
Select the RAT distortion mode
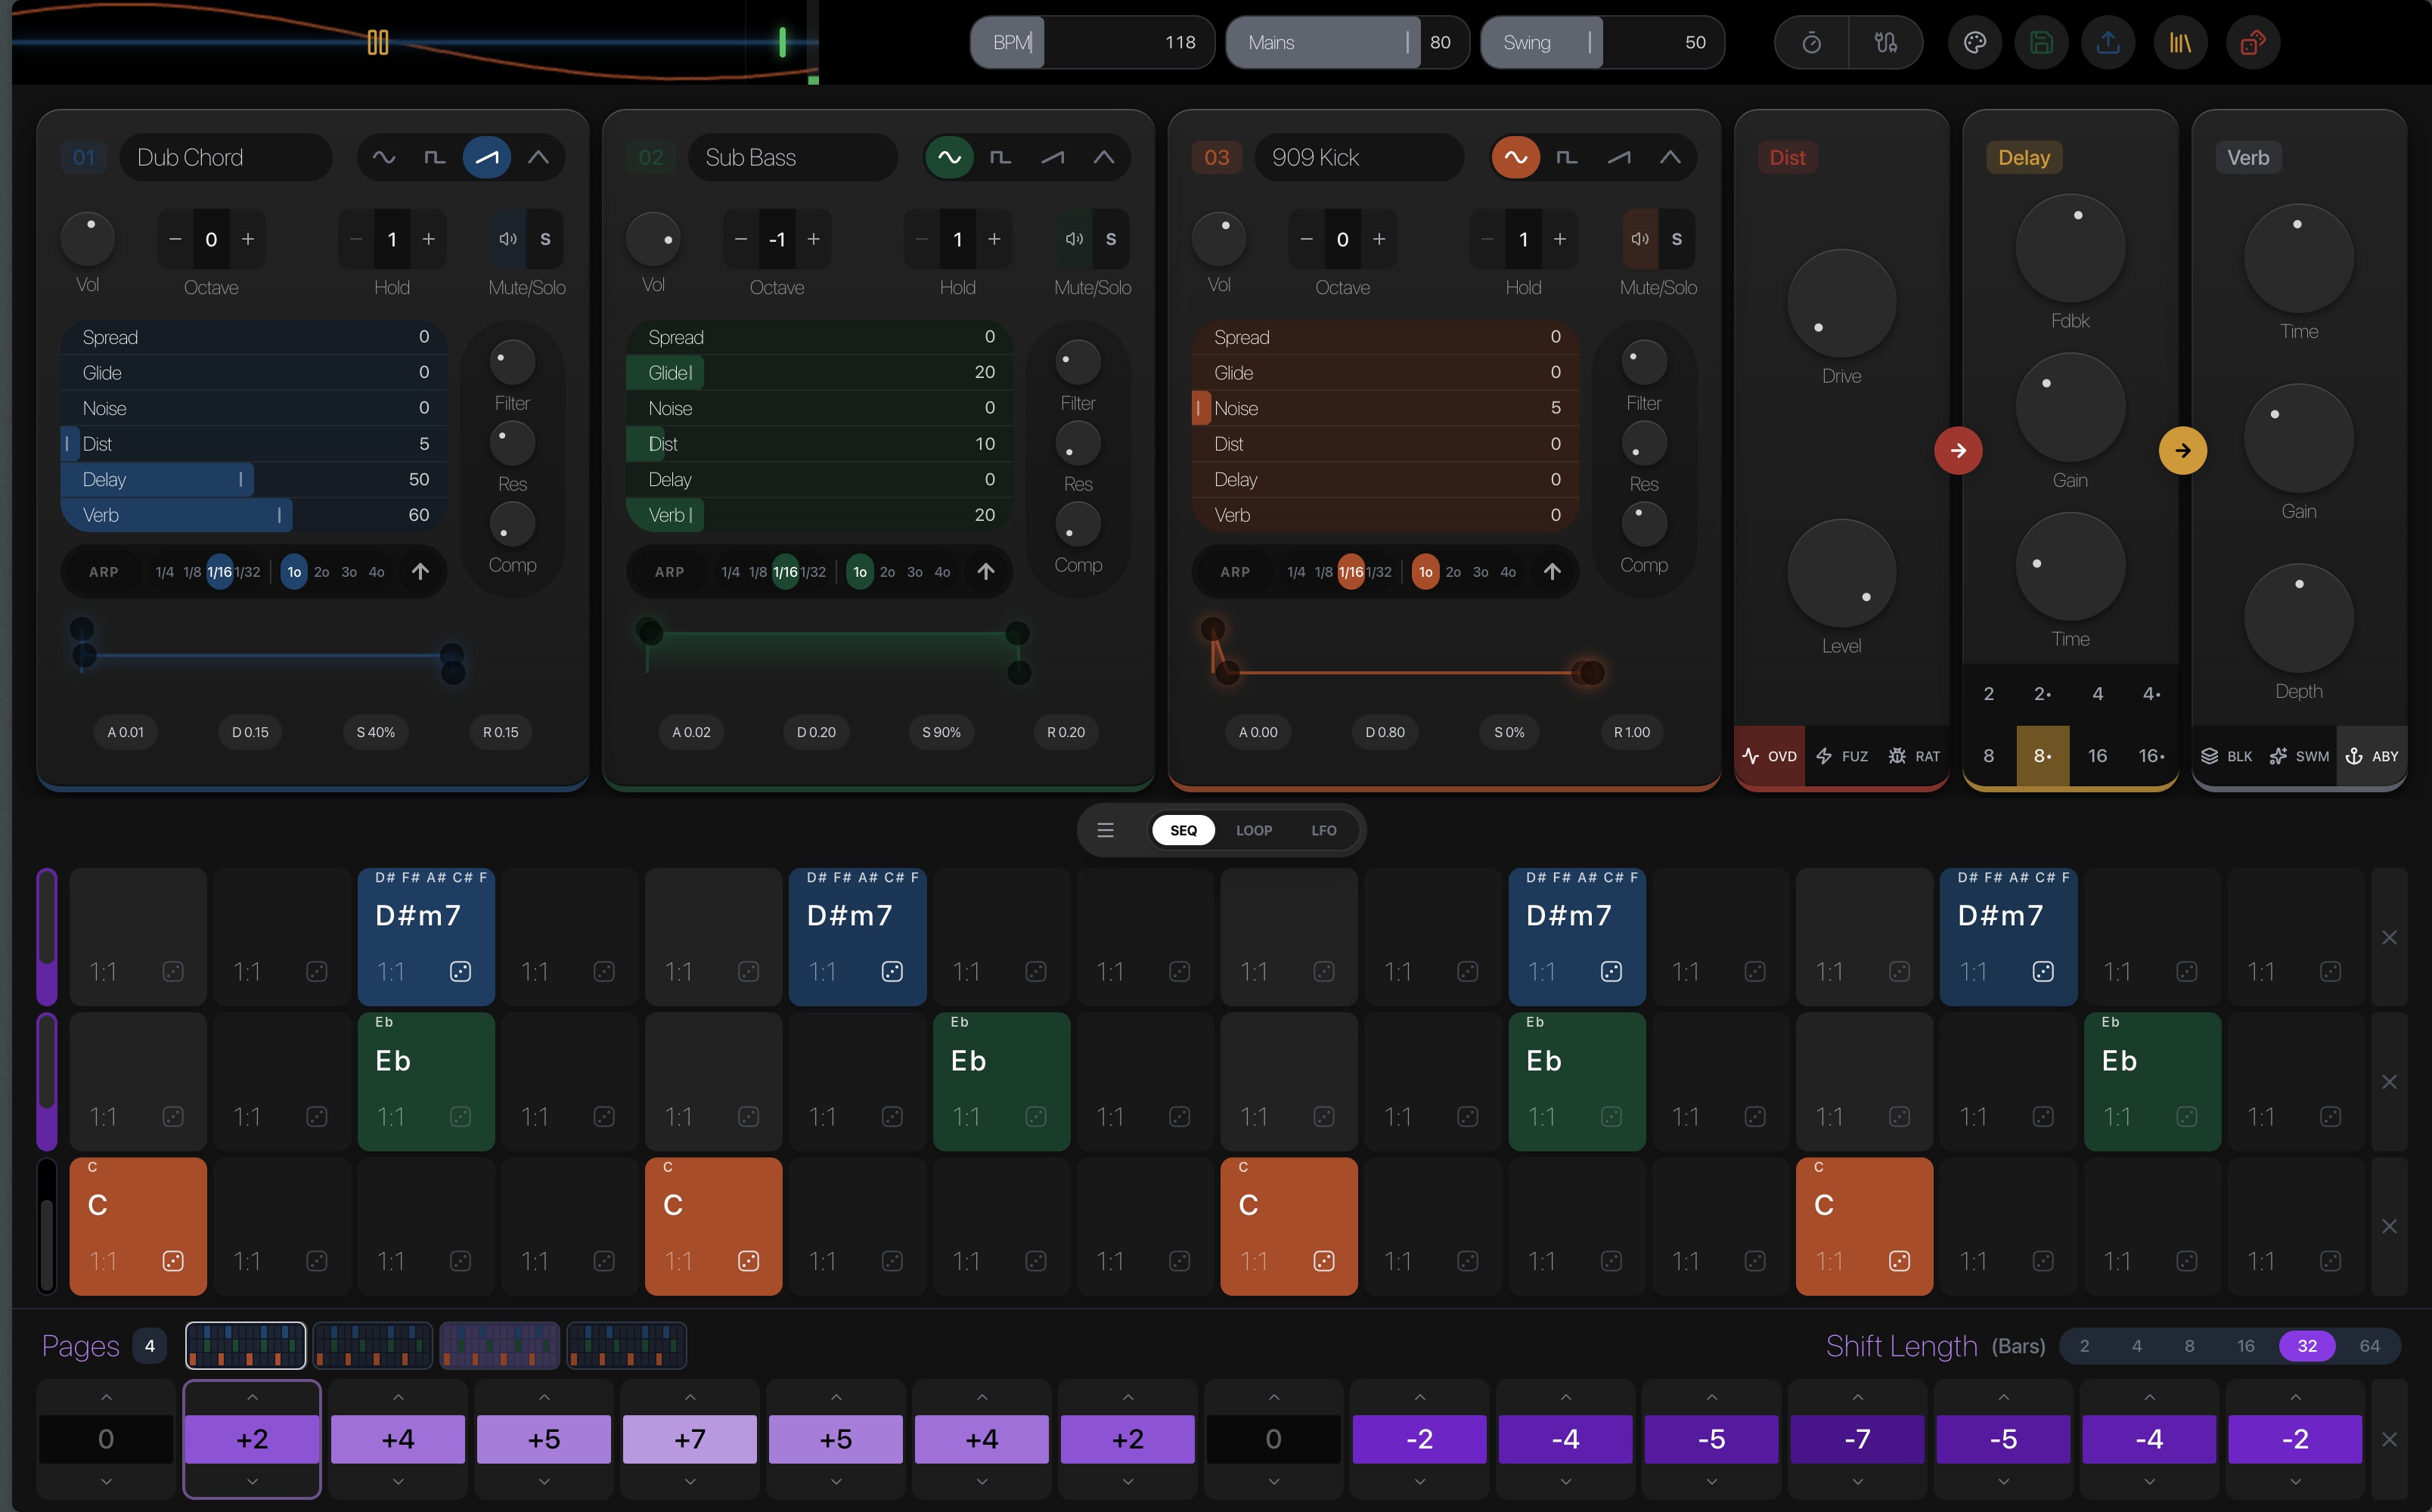(x=1914, y=756)
